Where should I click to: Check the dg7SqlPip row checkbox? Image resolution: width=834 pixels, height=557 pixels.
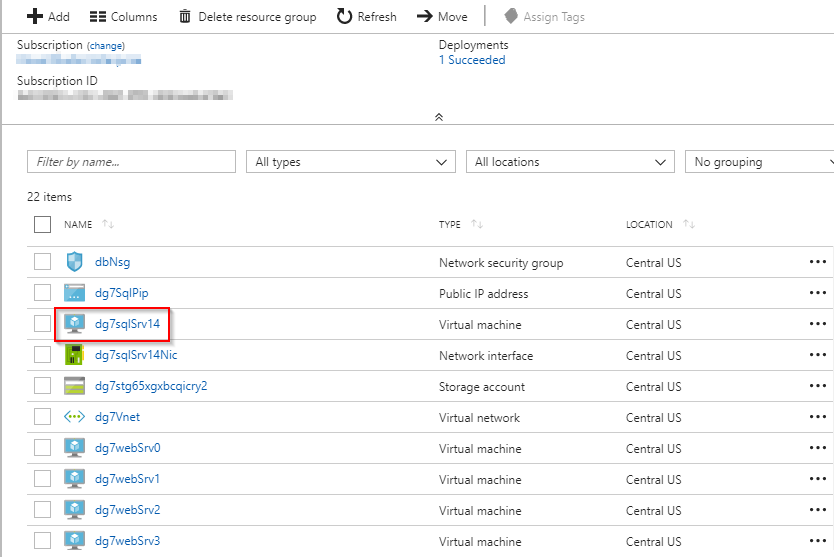43,293
